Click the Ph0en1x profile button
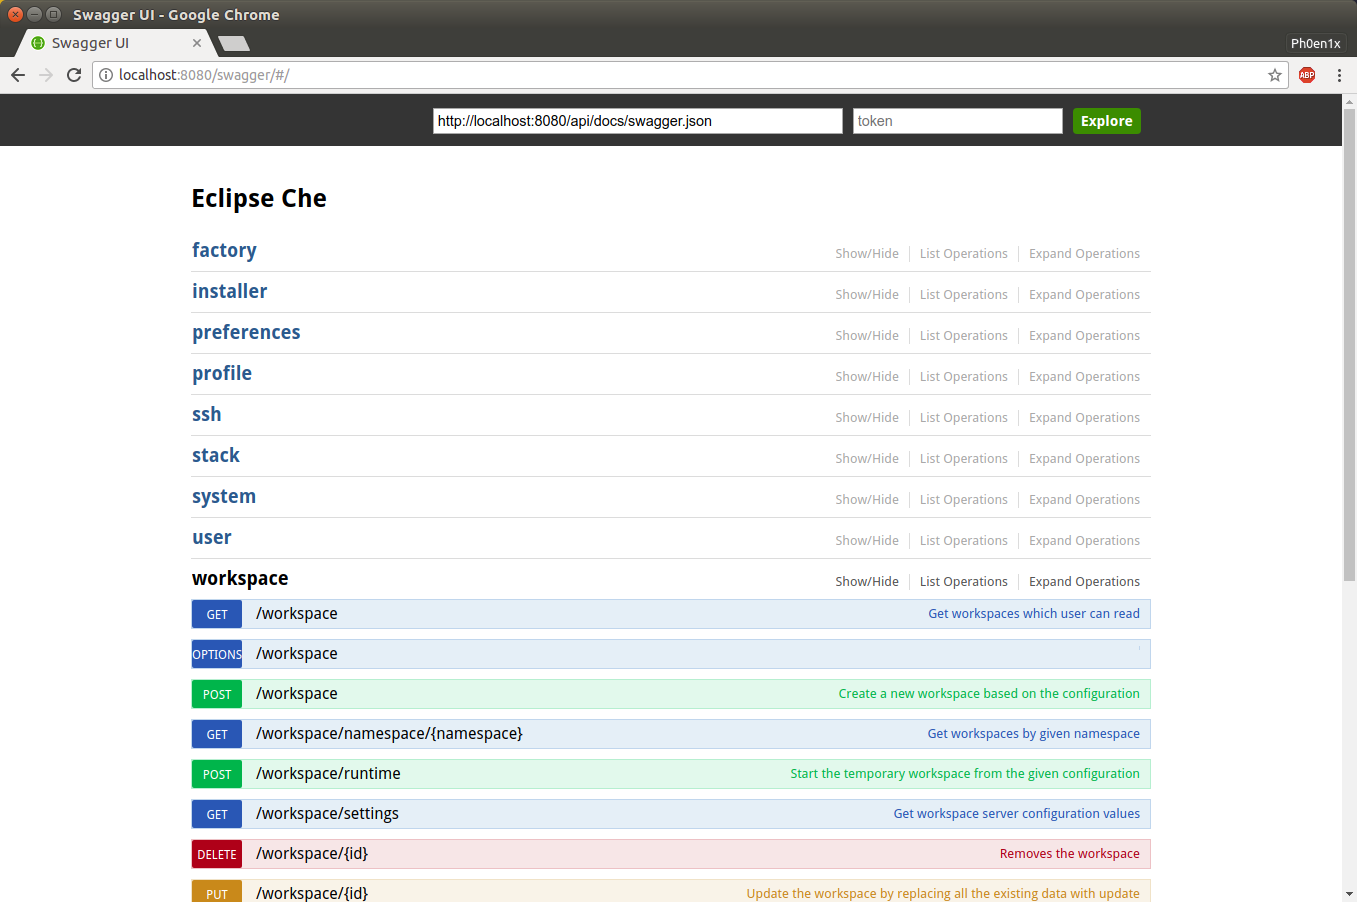The image size is (1357, 902). pyautogui.click(x=1315, y=43)
